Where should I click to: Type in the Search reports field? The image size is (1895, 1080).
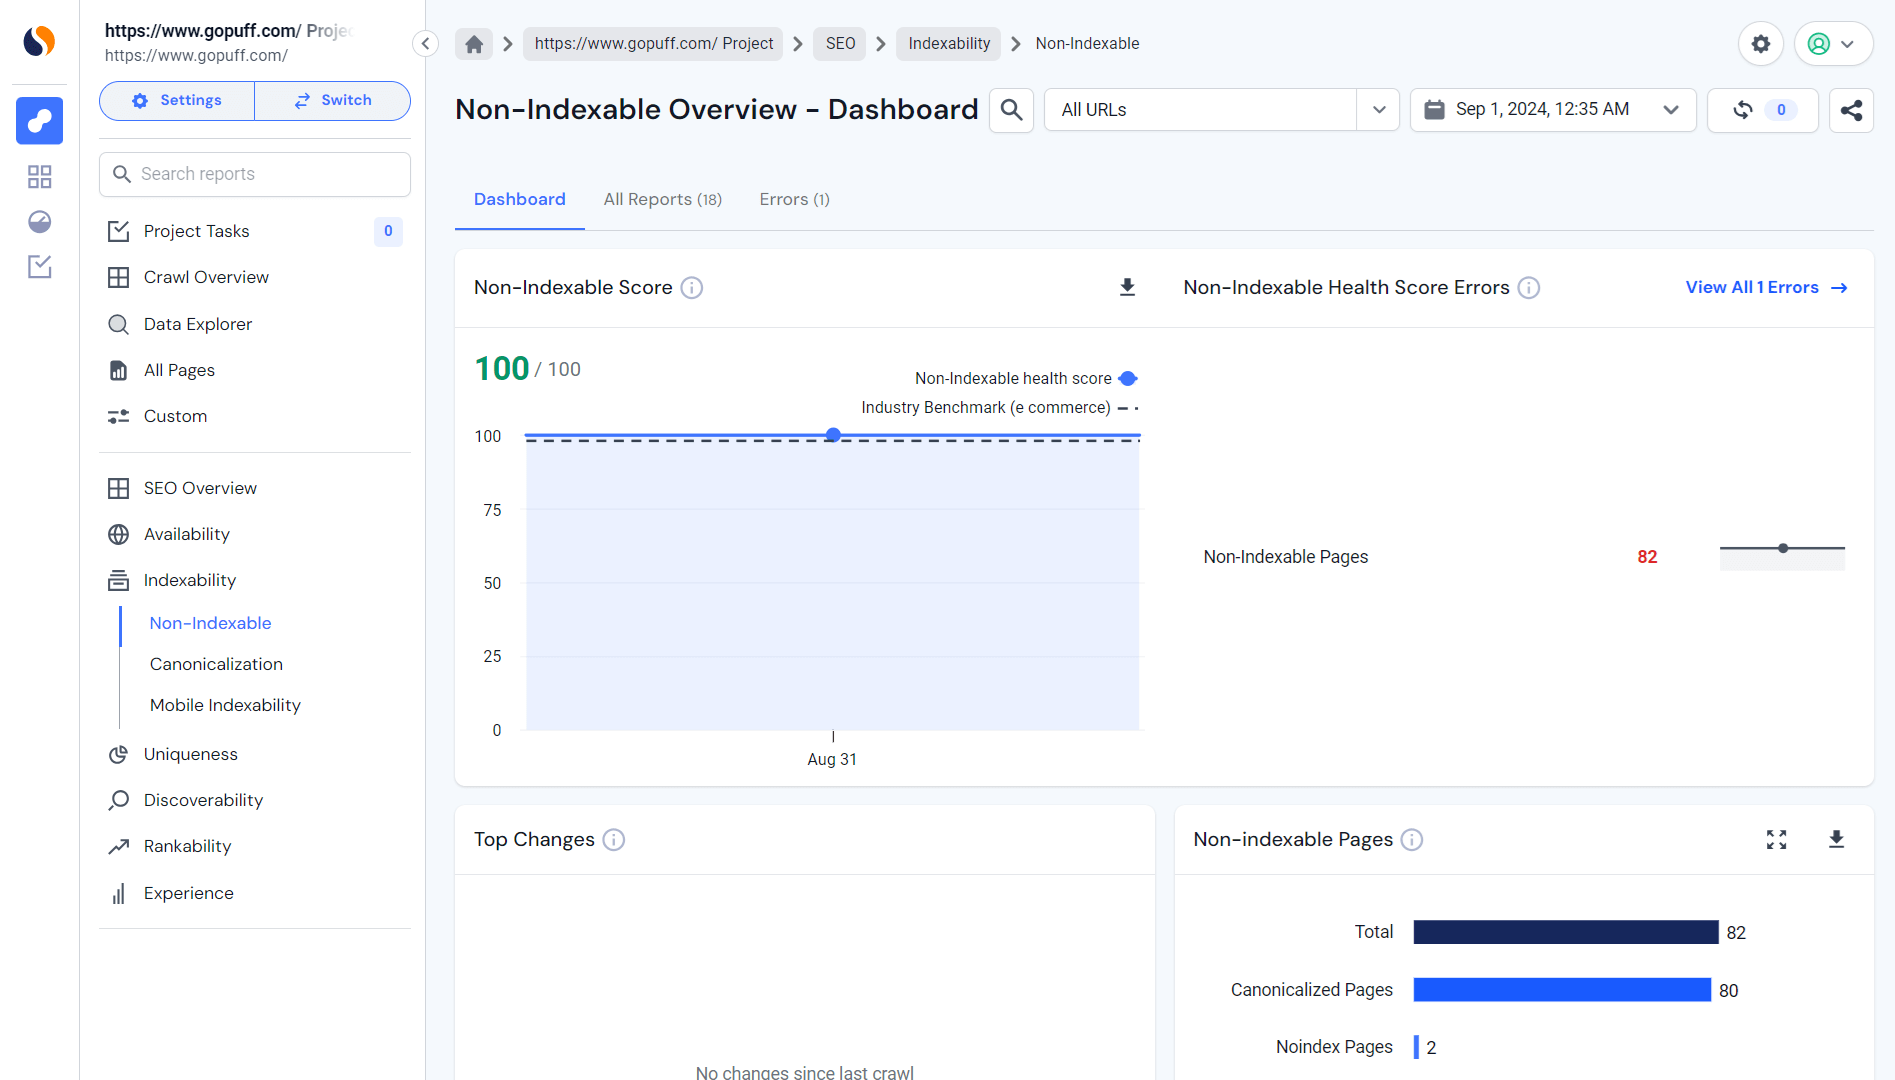pos(254,174)
